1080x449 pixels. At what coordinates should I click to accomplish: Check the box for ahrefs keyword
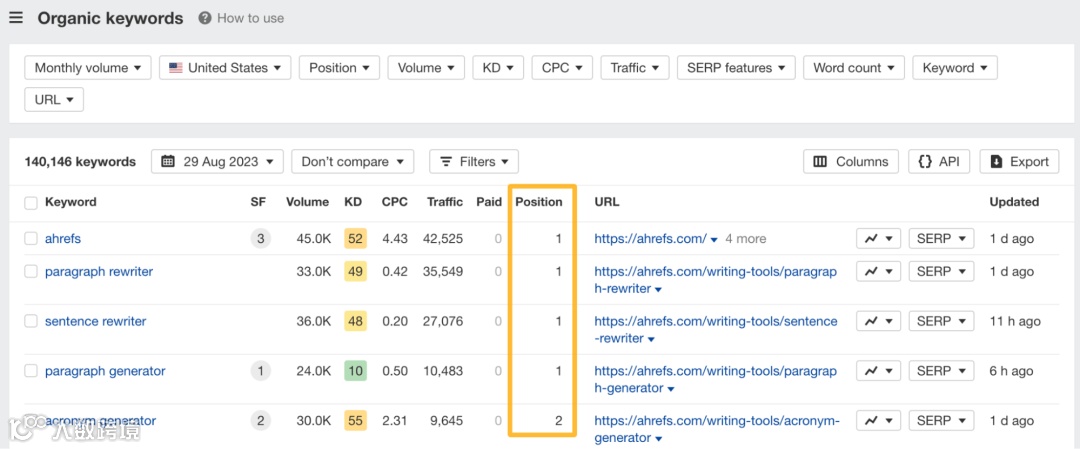click(x=30, y=238)
